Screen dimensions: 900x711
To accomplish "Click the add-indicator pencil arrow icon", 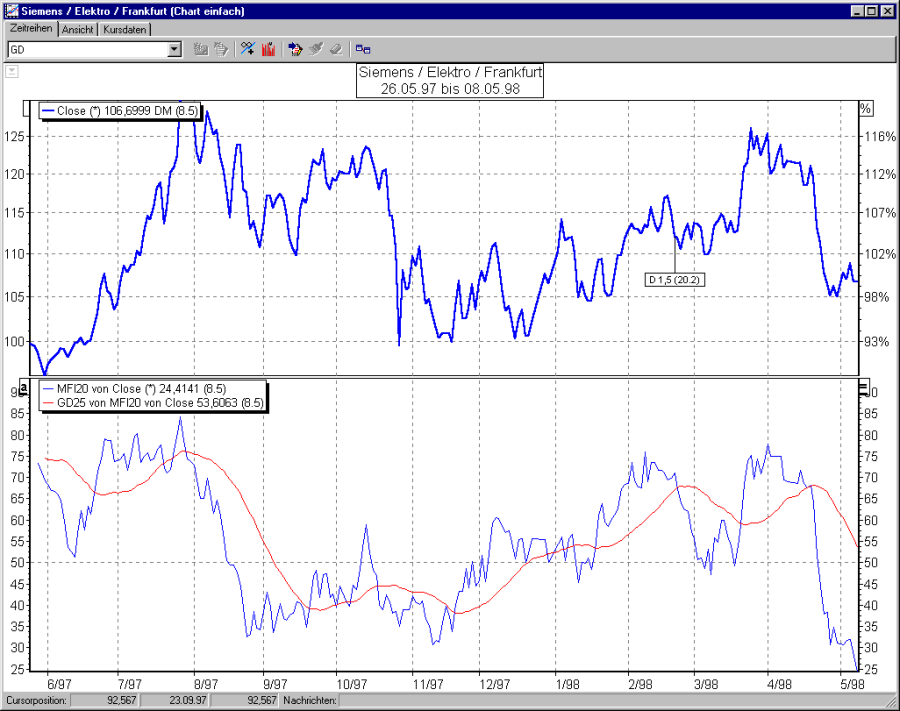I will pos(296,48).
